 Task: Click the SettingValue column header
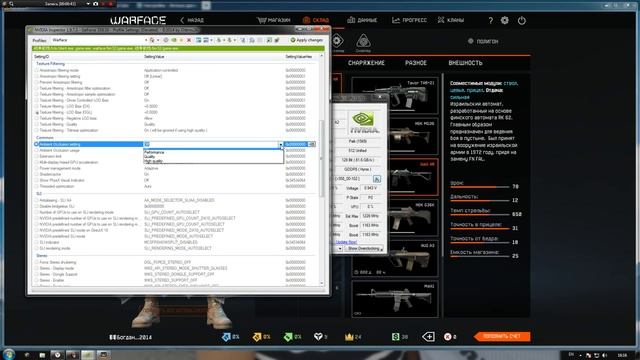(213, 57)
